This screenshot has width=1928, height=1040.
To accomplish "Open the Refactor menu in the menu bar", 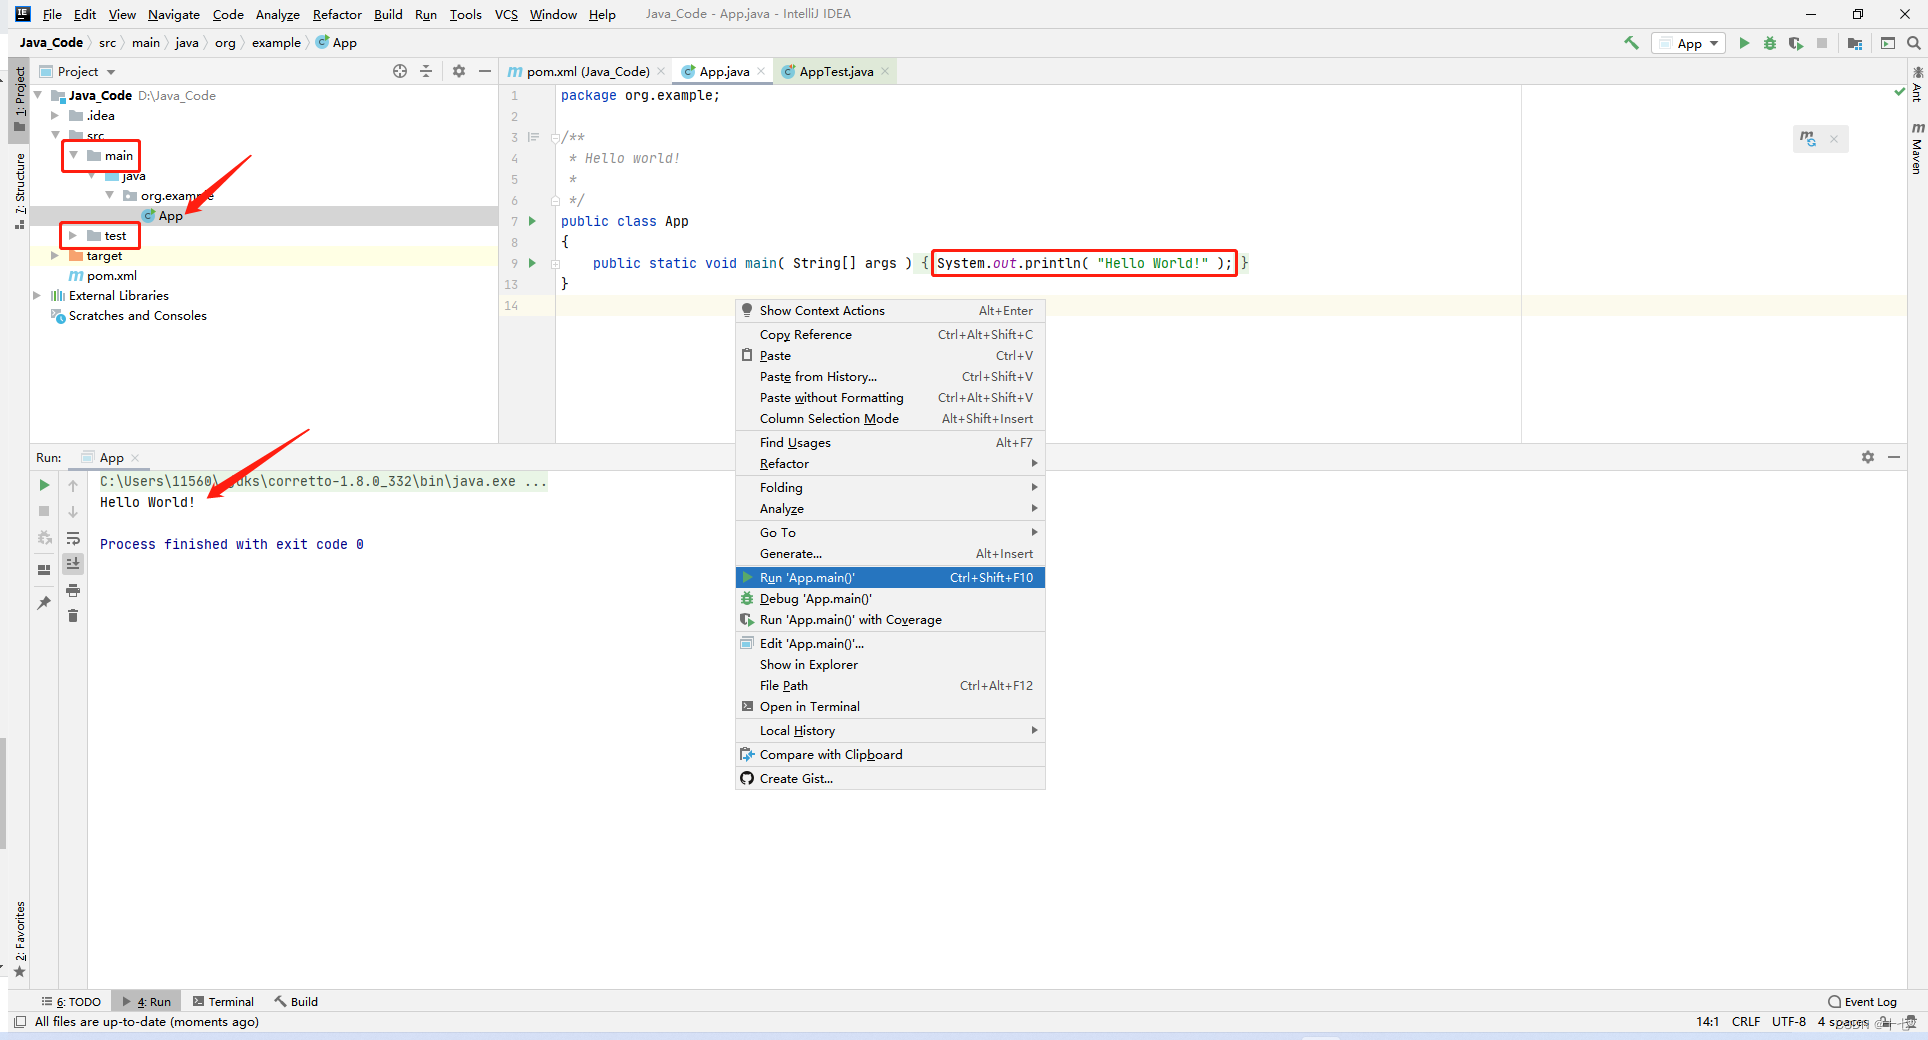I will [337, 14].
